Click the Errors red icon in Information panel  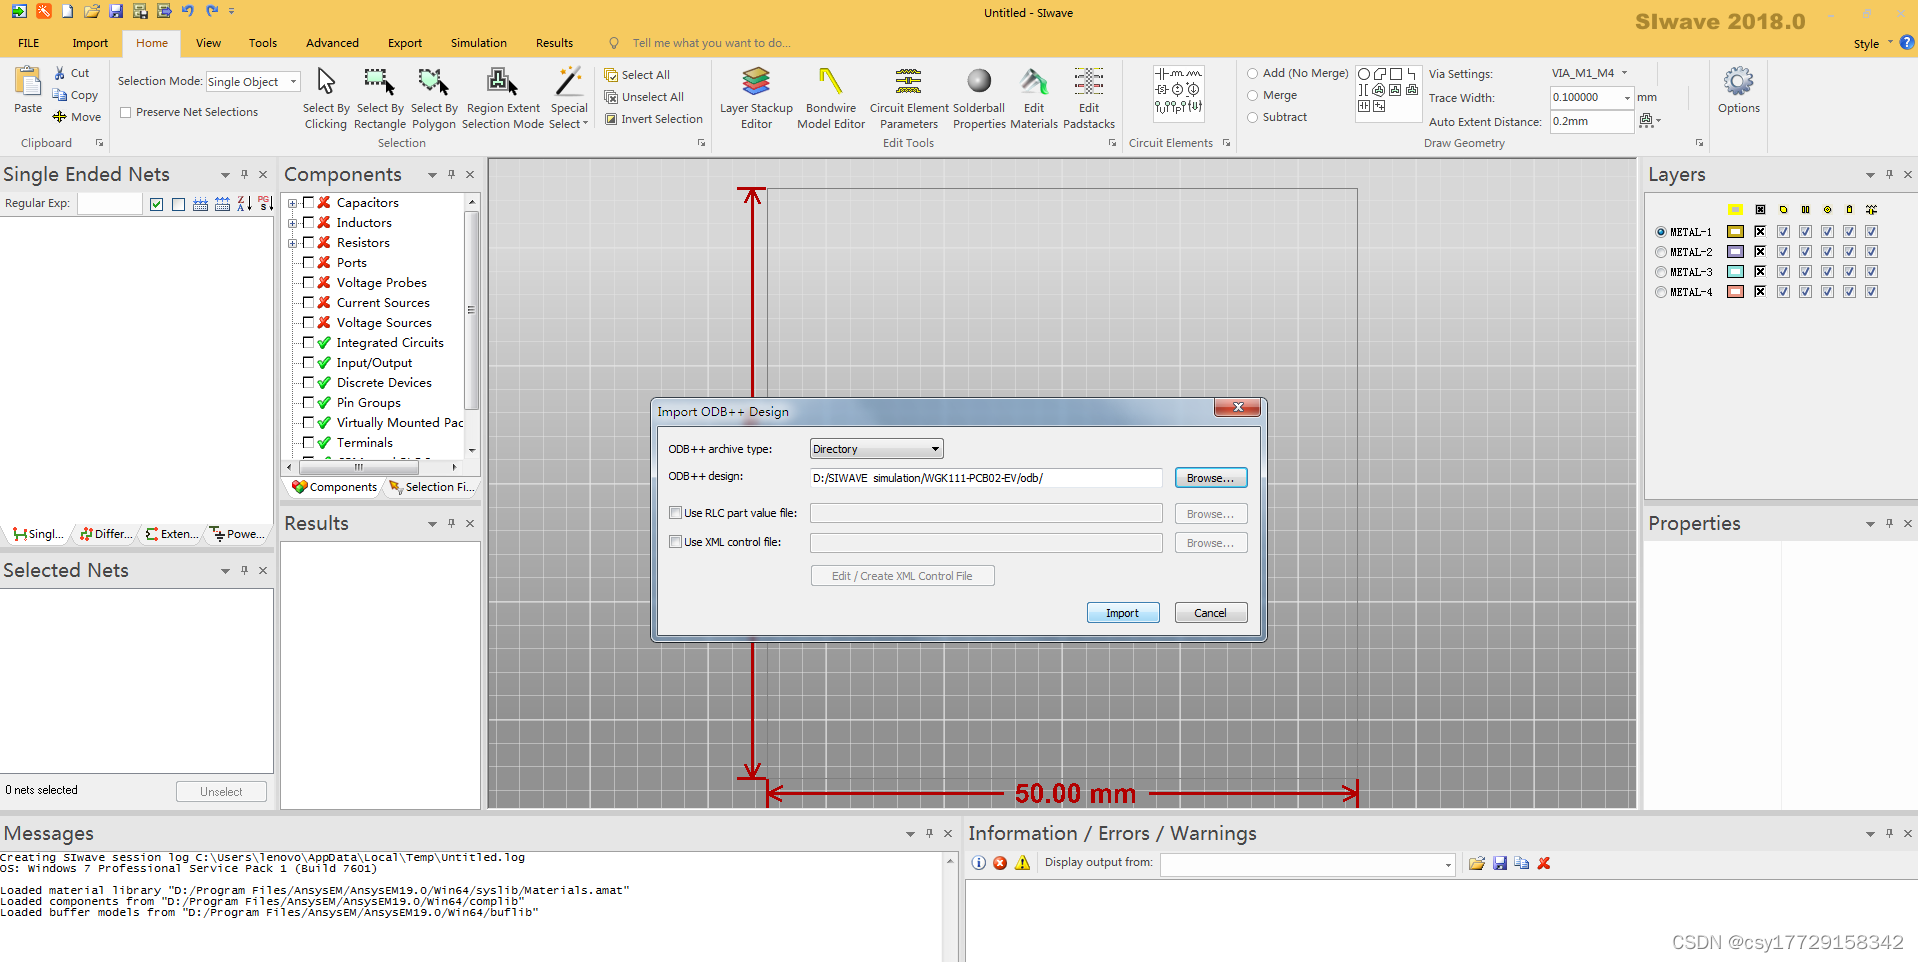click(x=1000, y=863)
